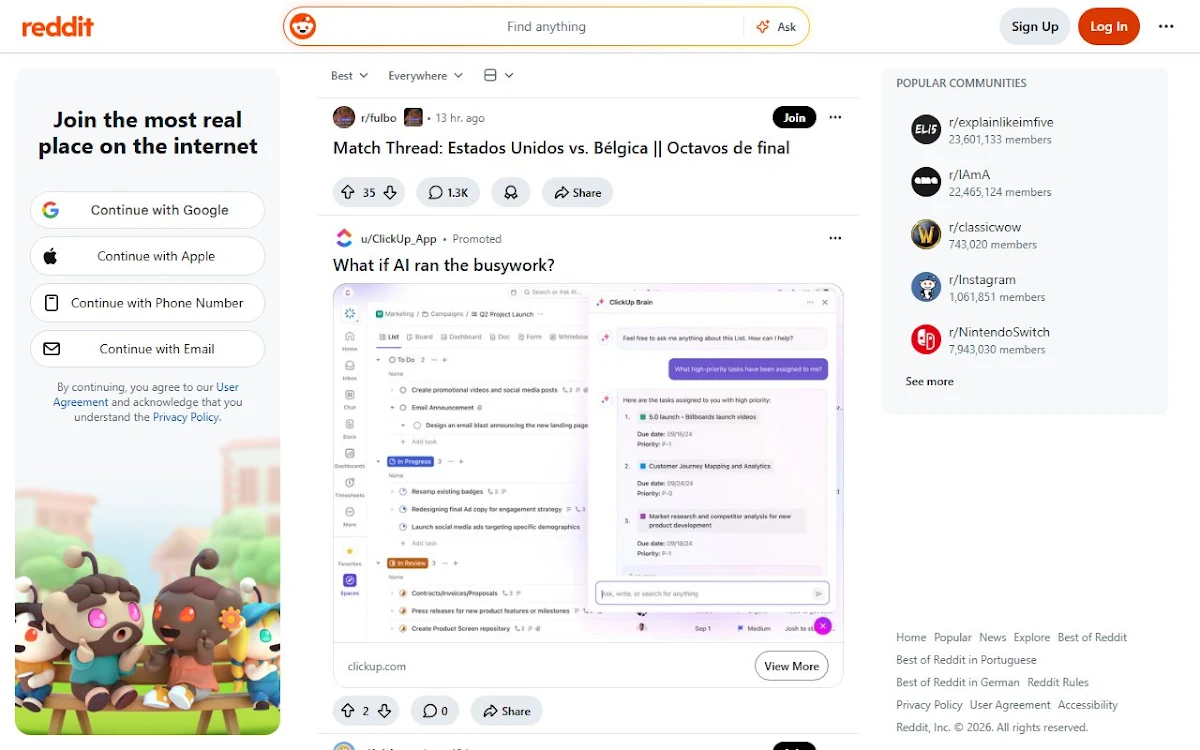This screenshot has width=1200, height=750.
Task: Click the View More button
Action: click(x=791, y=666)
